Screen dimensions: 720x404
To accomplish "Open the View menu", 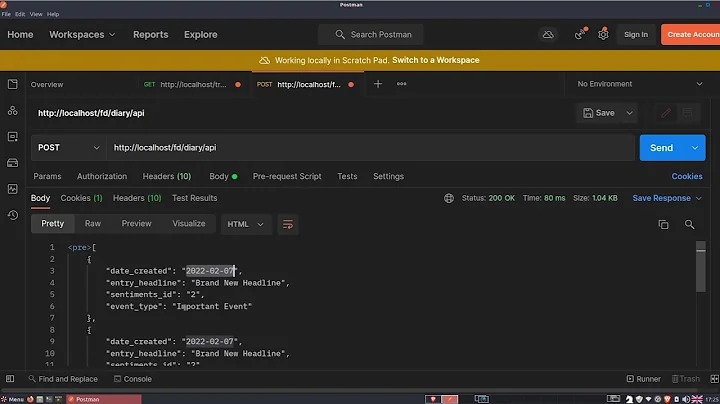I will tap(36, 14).
